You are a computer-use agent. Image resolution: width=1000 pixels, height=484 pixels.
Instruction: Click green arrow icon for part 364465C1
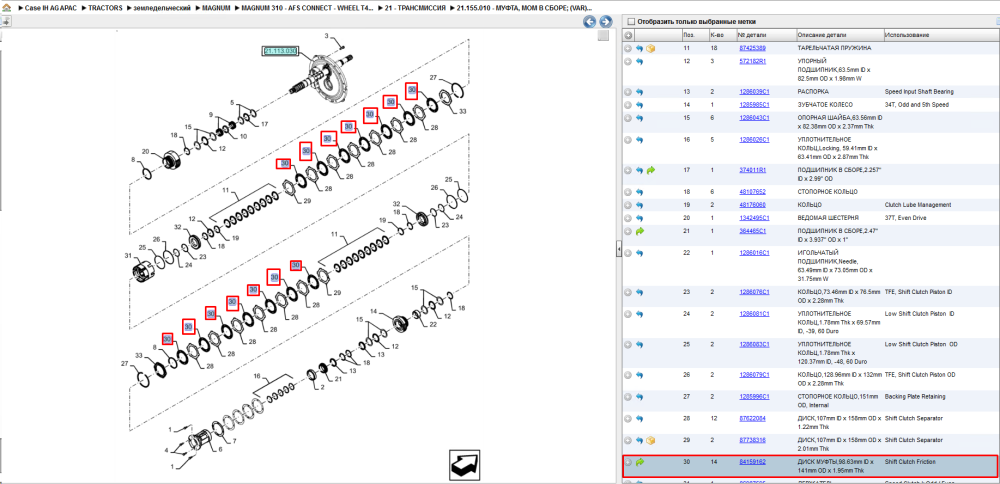(x=640, y=231)
